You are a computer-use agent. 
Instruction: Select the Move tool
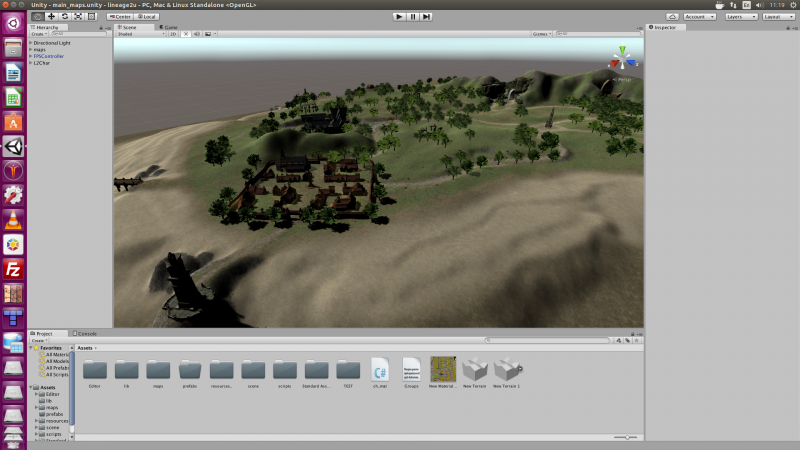click(51, 16)
